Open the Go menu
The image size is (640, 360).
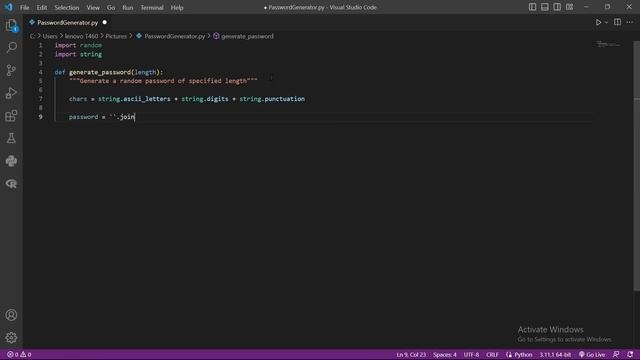(111, 7)
